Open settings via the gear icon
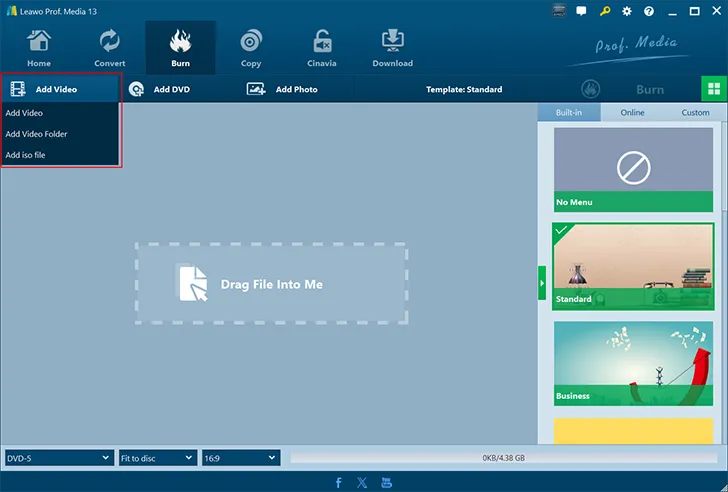728x492 pixels. pyautogui.click(x=627, y=11)
